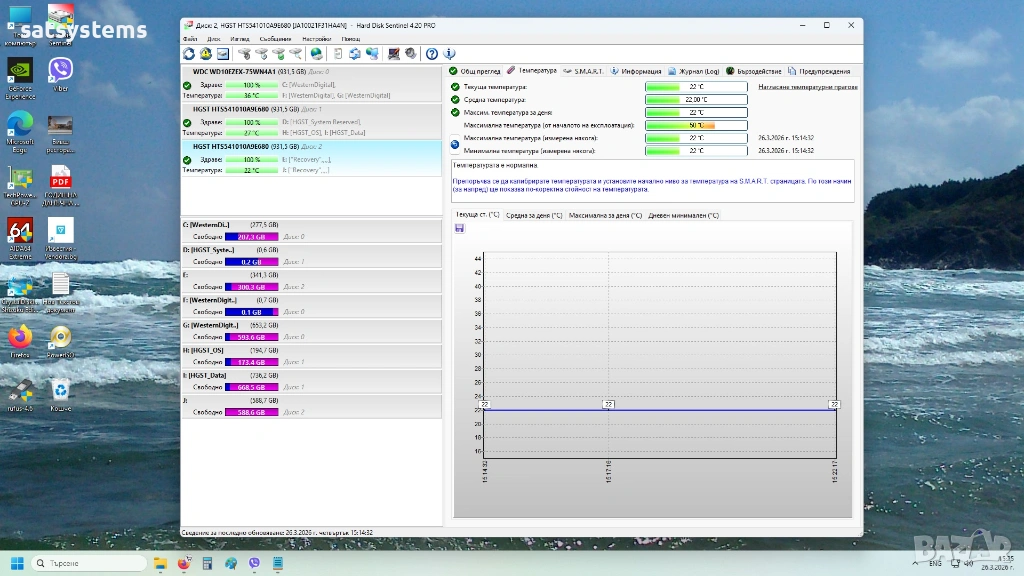The image size is (1024, 576).
Task: Open the Информация tab
Action: coord(640,71)
